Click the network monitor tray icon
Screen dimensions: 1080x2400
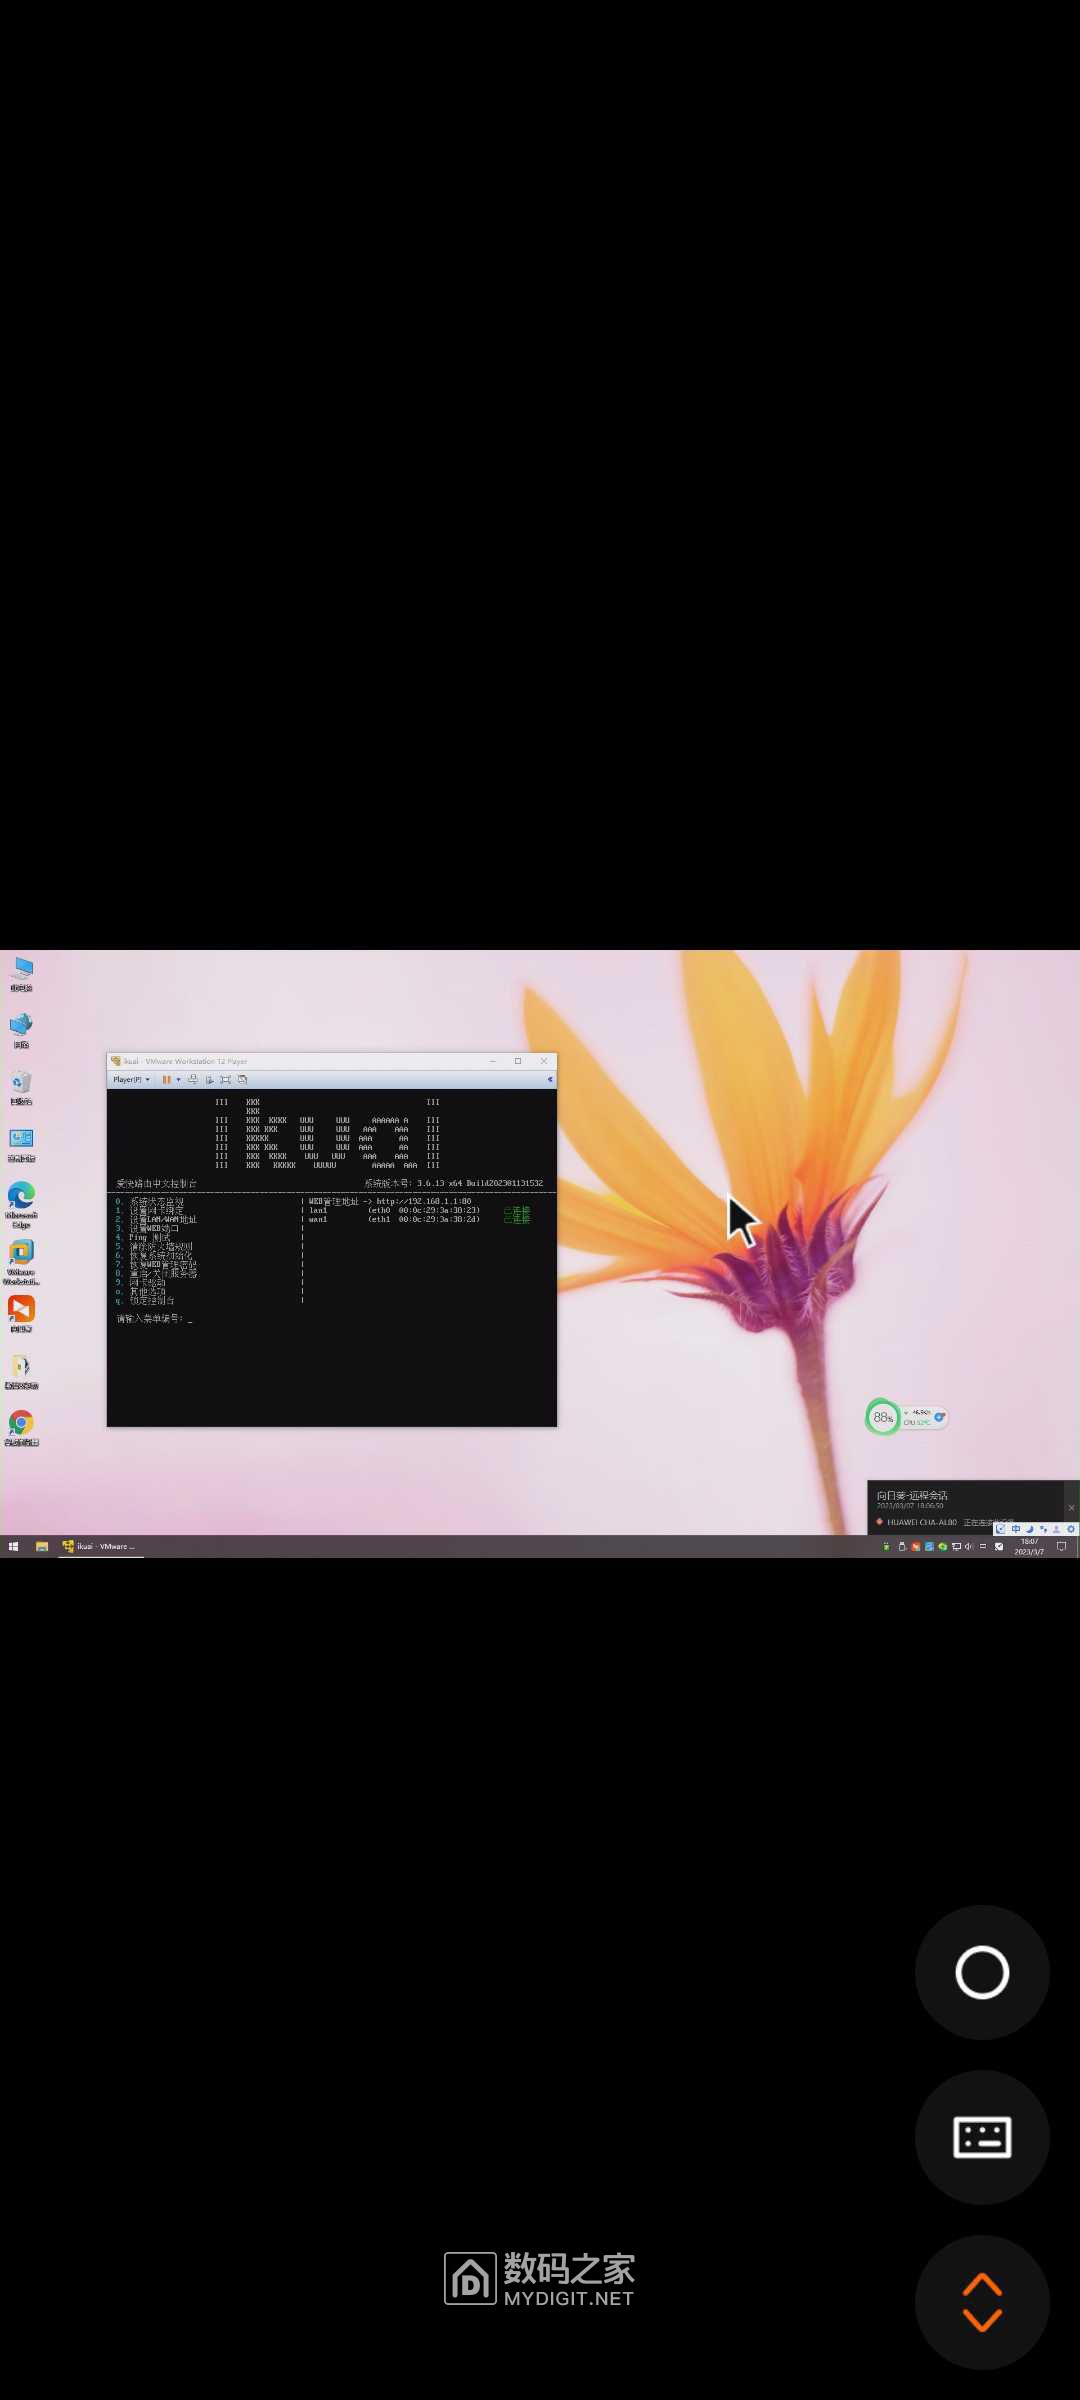[956, 1547]
